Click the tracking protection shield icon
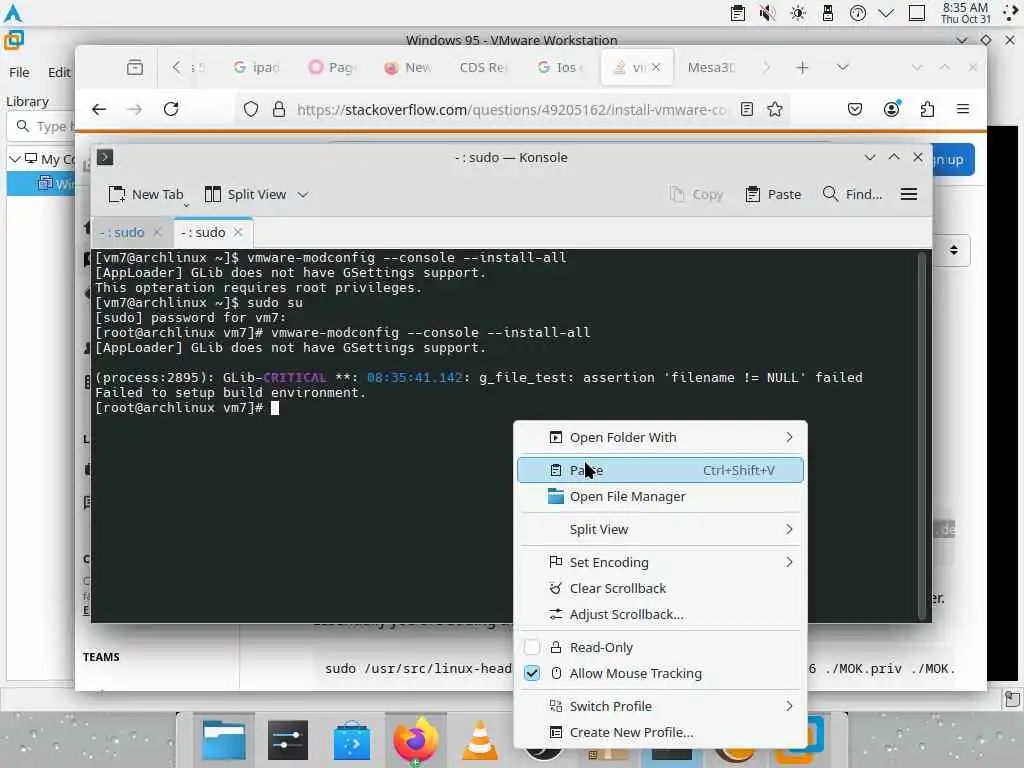This screenshot has width=1024, height=768. click(251, 109)
